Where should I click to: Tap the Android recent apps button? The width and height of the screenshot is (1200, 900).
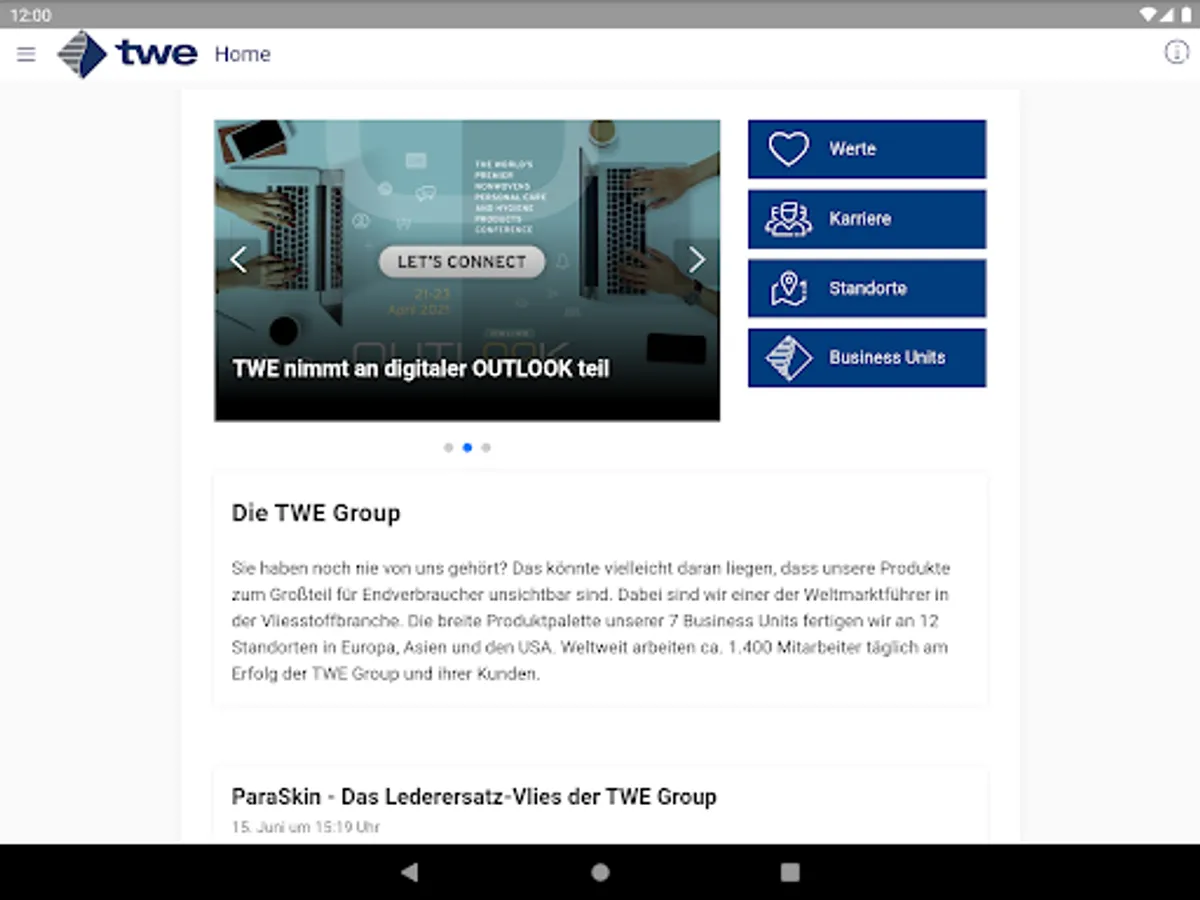pos(790,872)
